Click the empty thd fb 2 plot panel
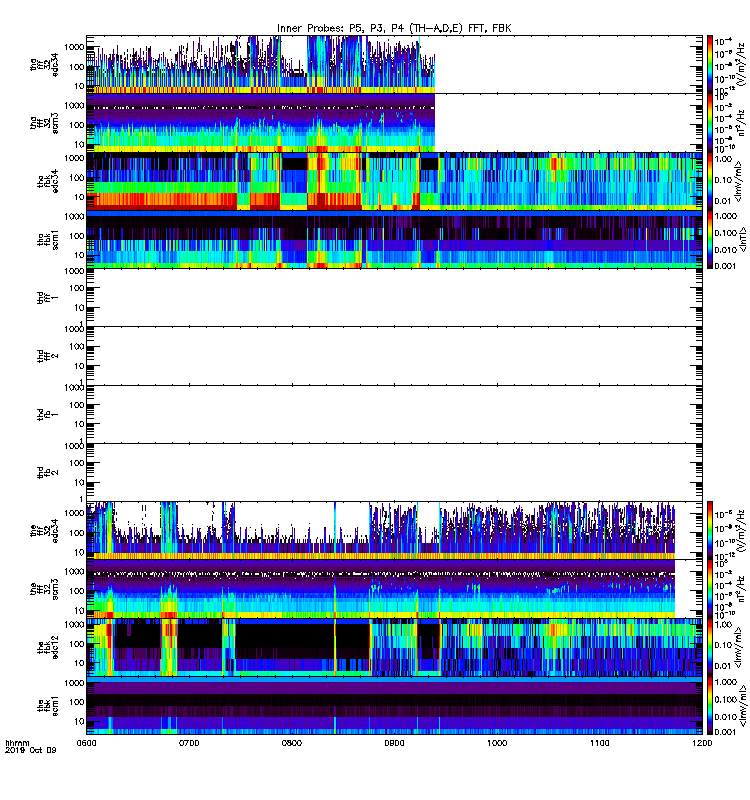750x800 pixels. tap(394, 472)
